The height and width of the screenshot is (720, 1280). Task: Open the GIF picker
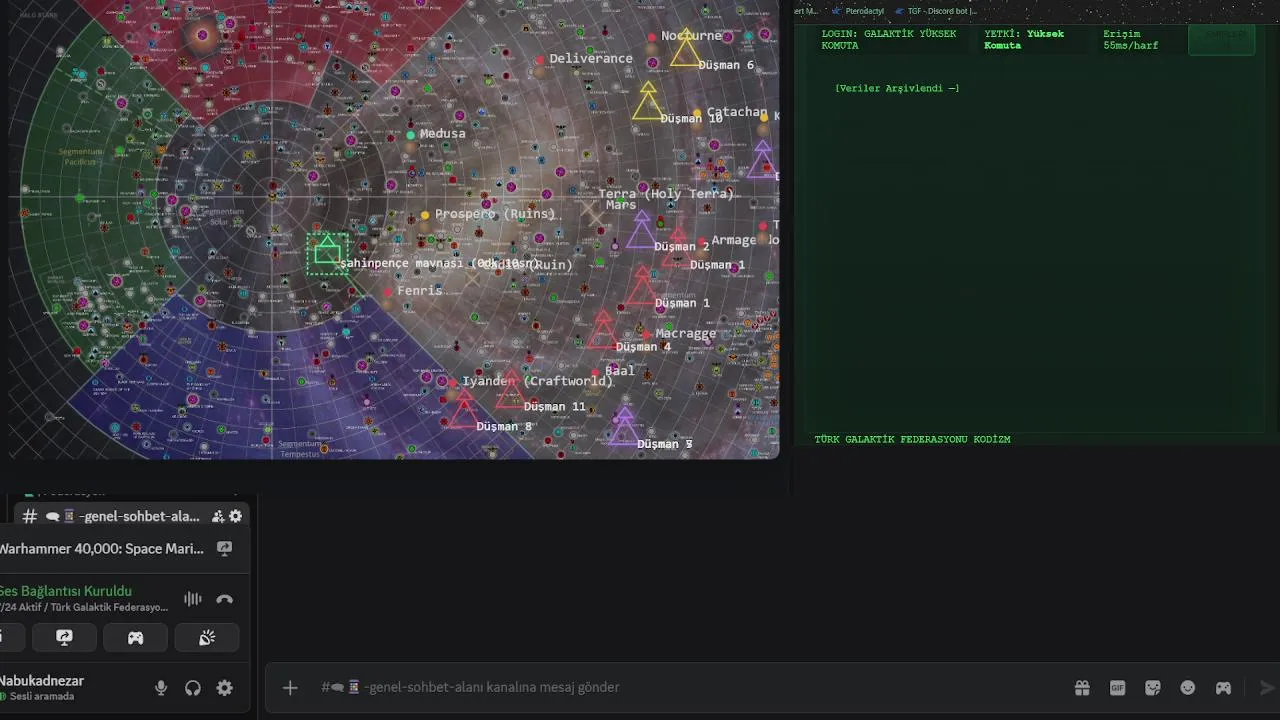pyautogui.click(x=1118, y=687)
